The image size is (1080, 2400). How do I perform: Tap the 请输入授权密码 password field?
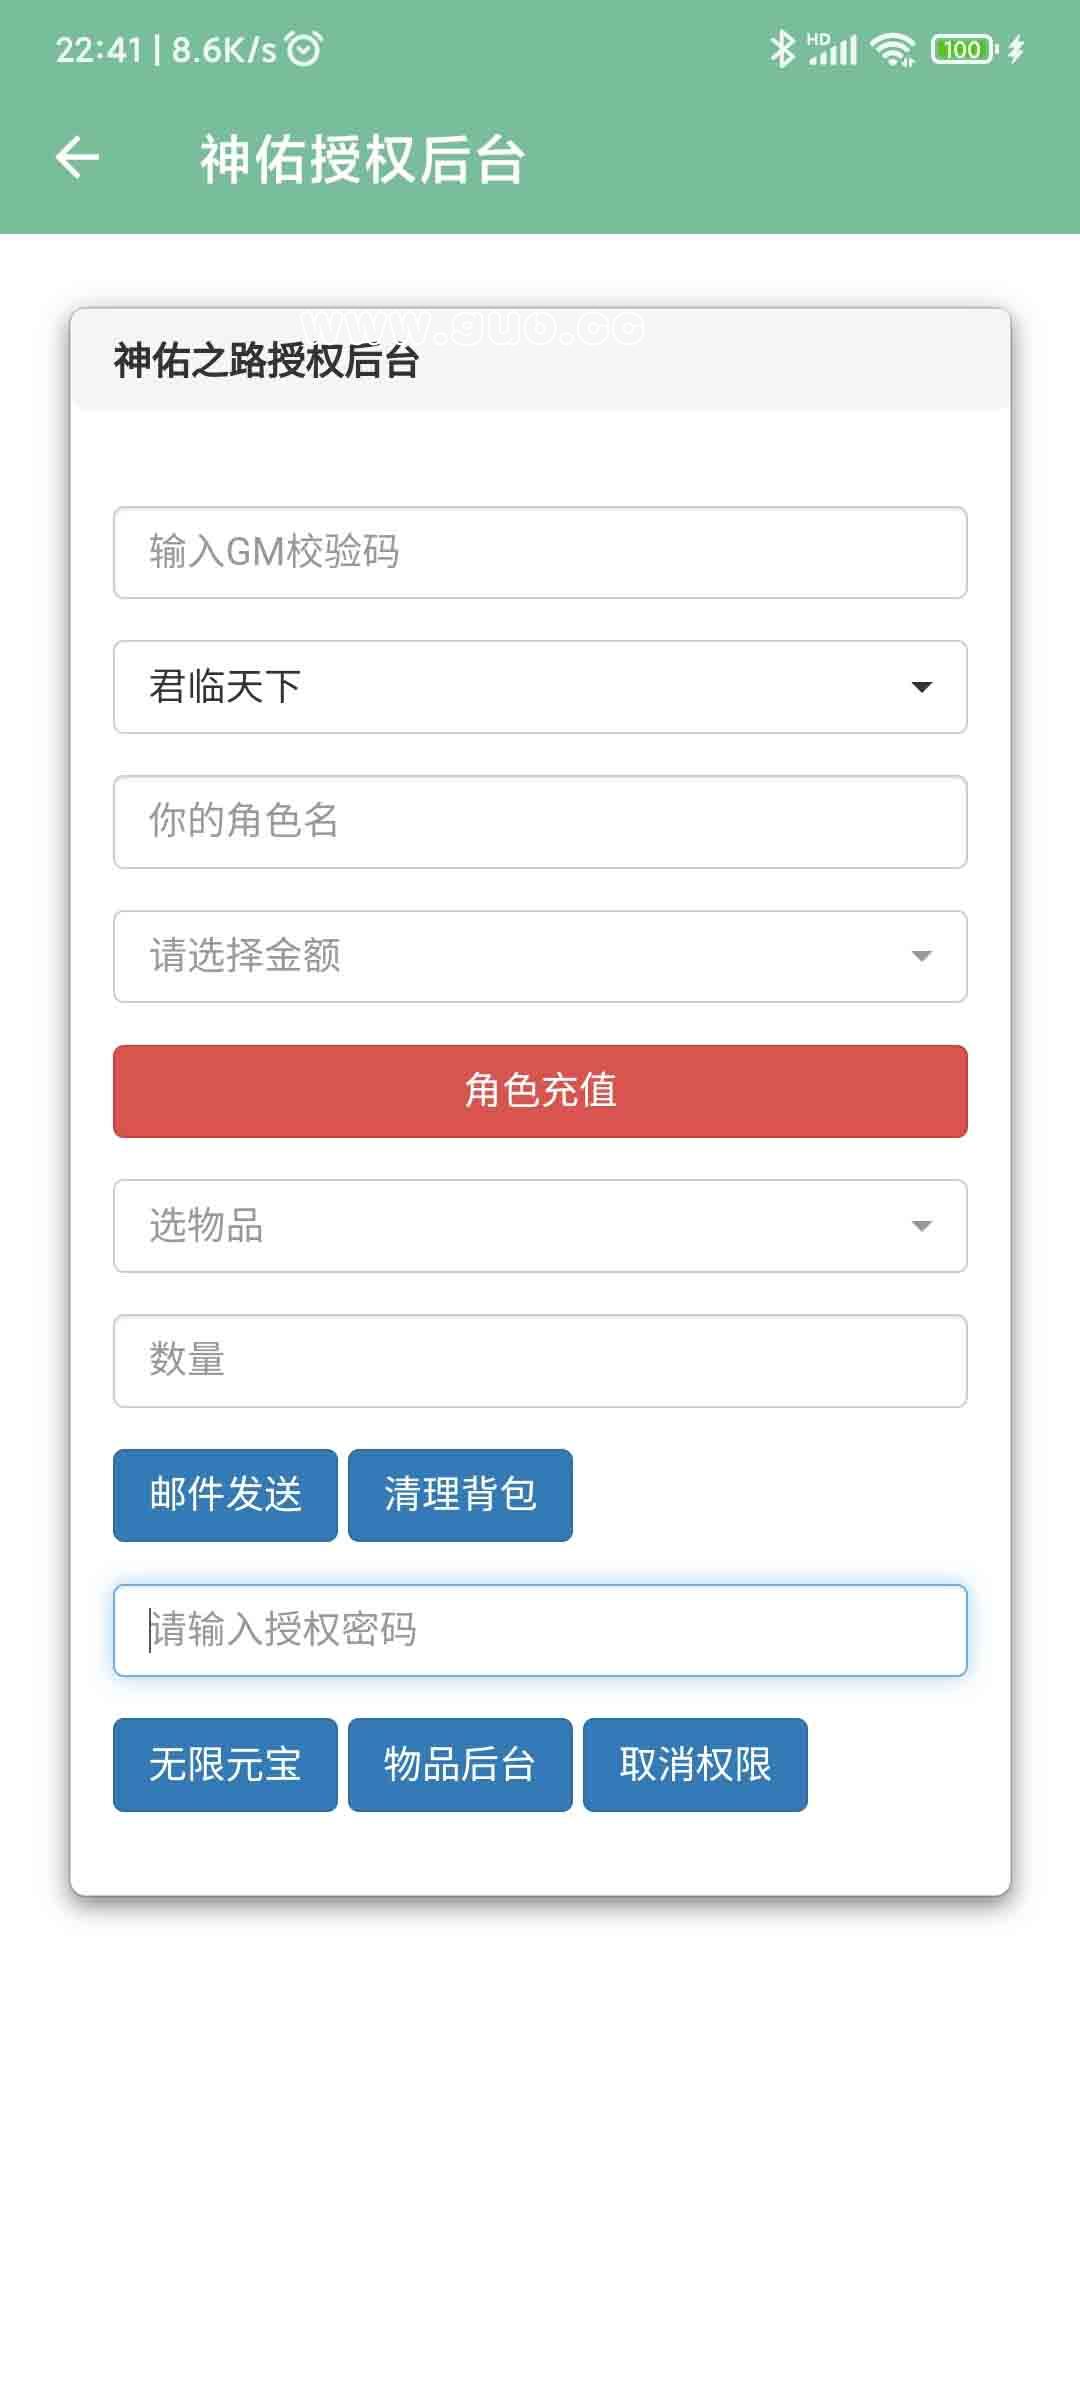click(540, 1630)
